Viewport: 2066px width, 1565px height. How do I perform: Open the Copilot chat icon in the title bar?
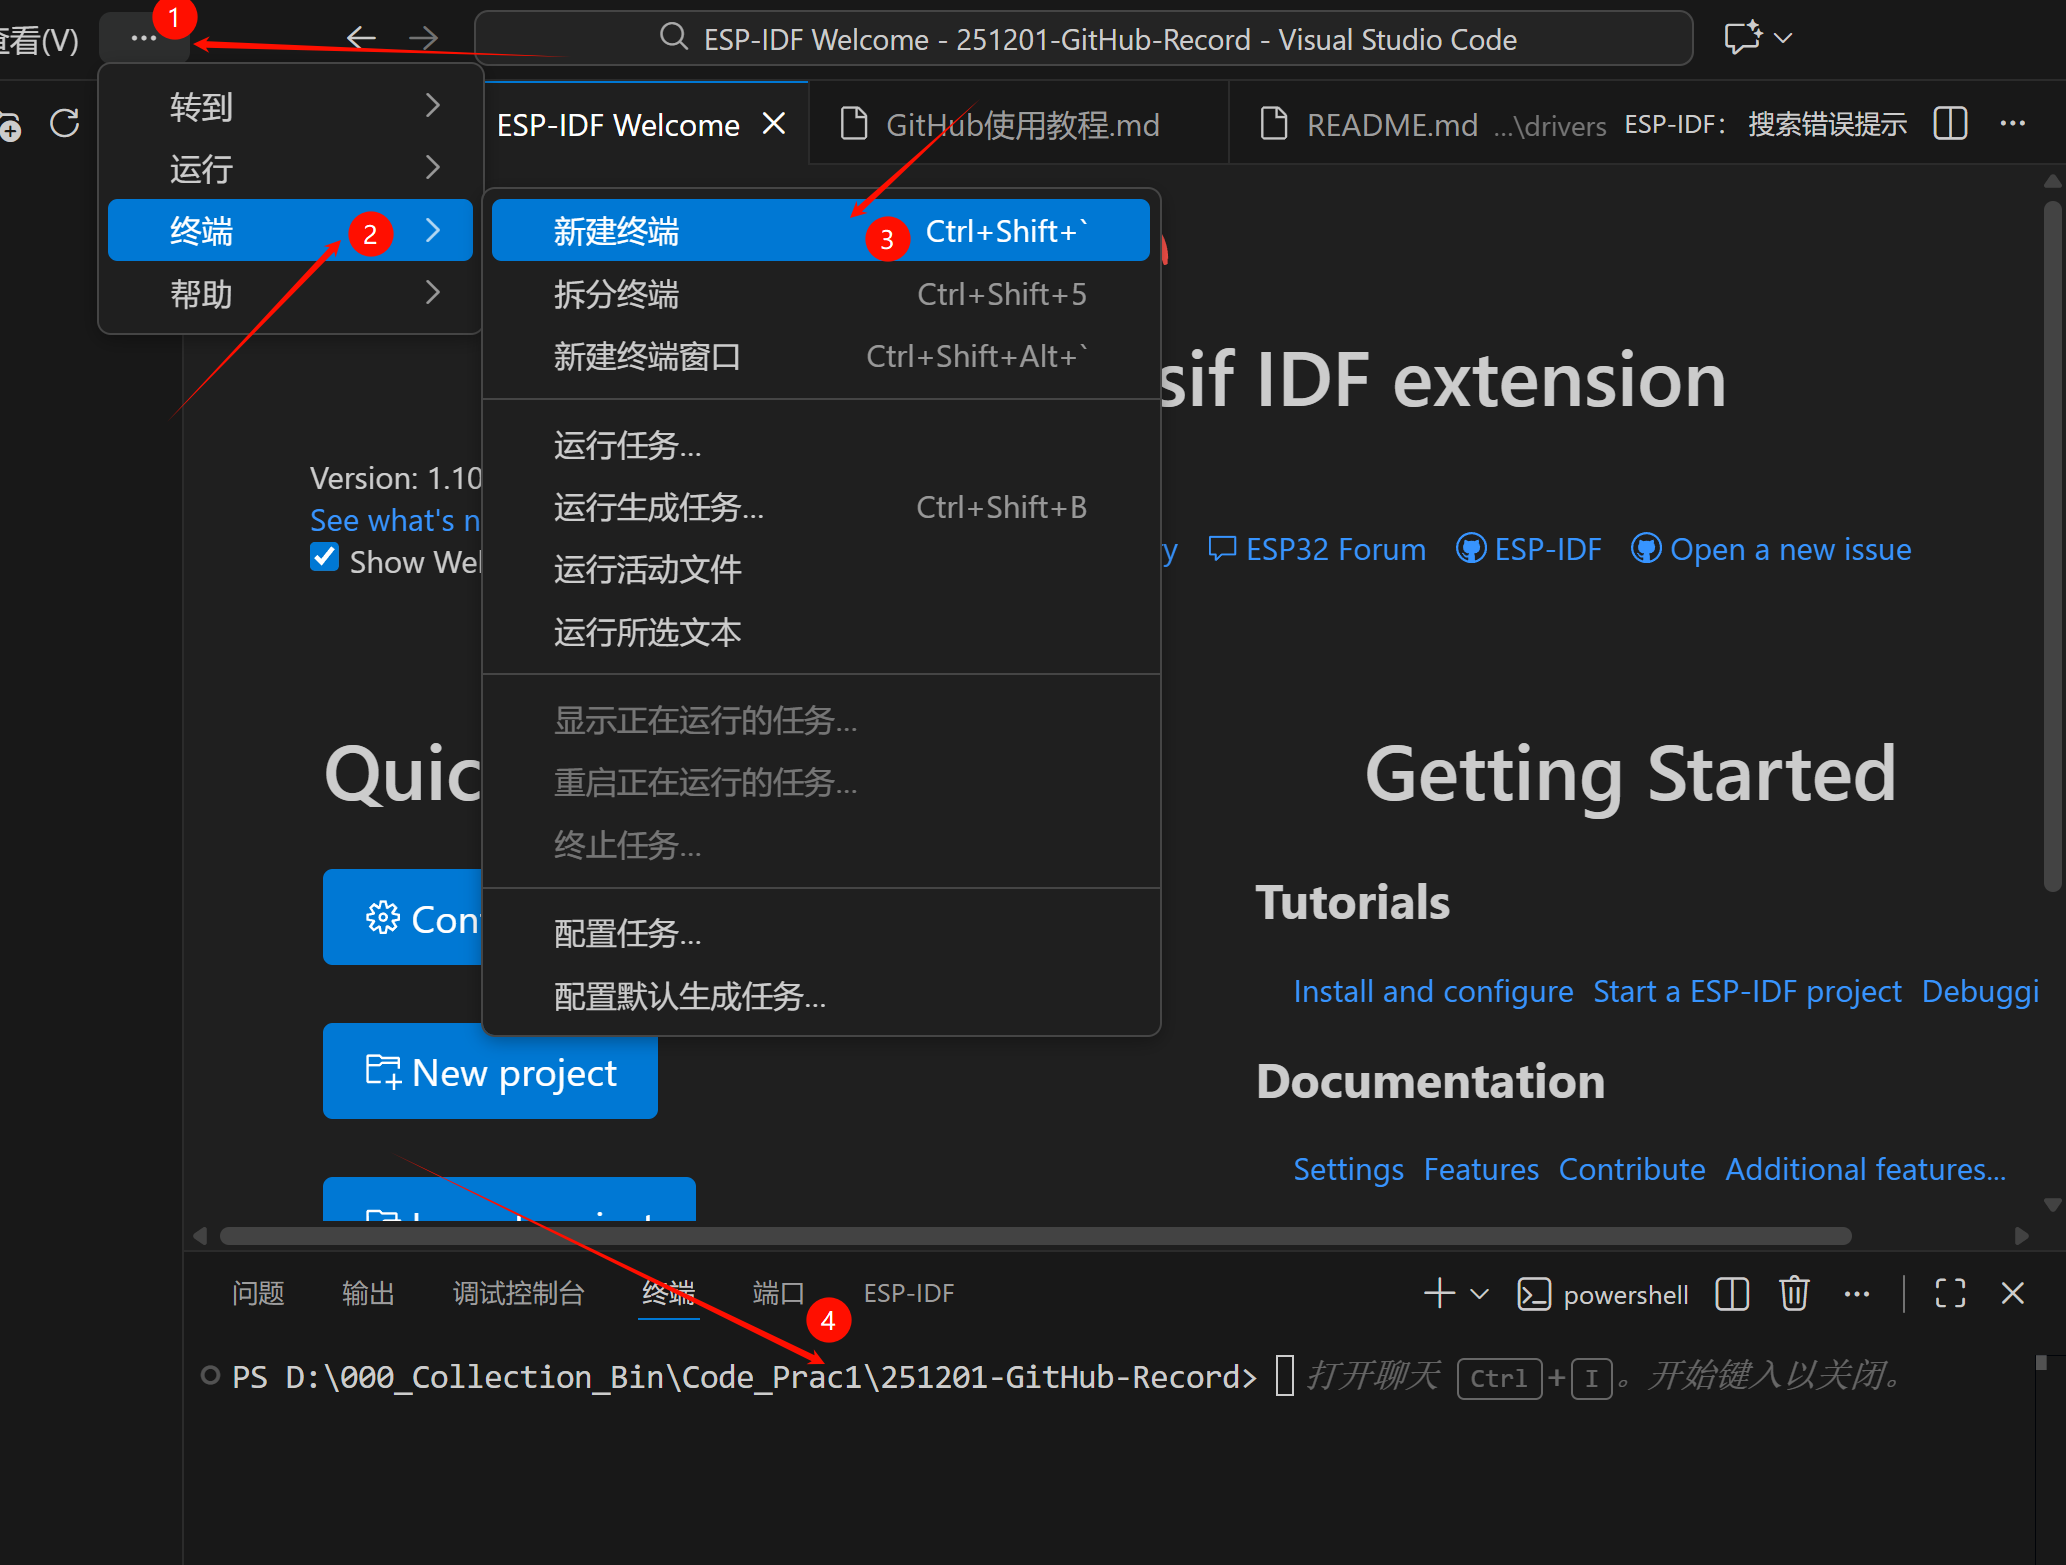point(1743,39)
